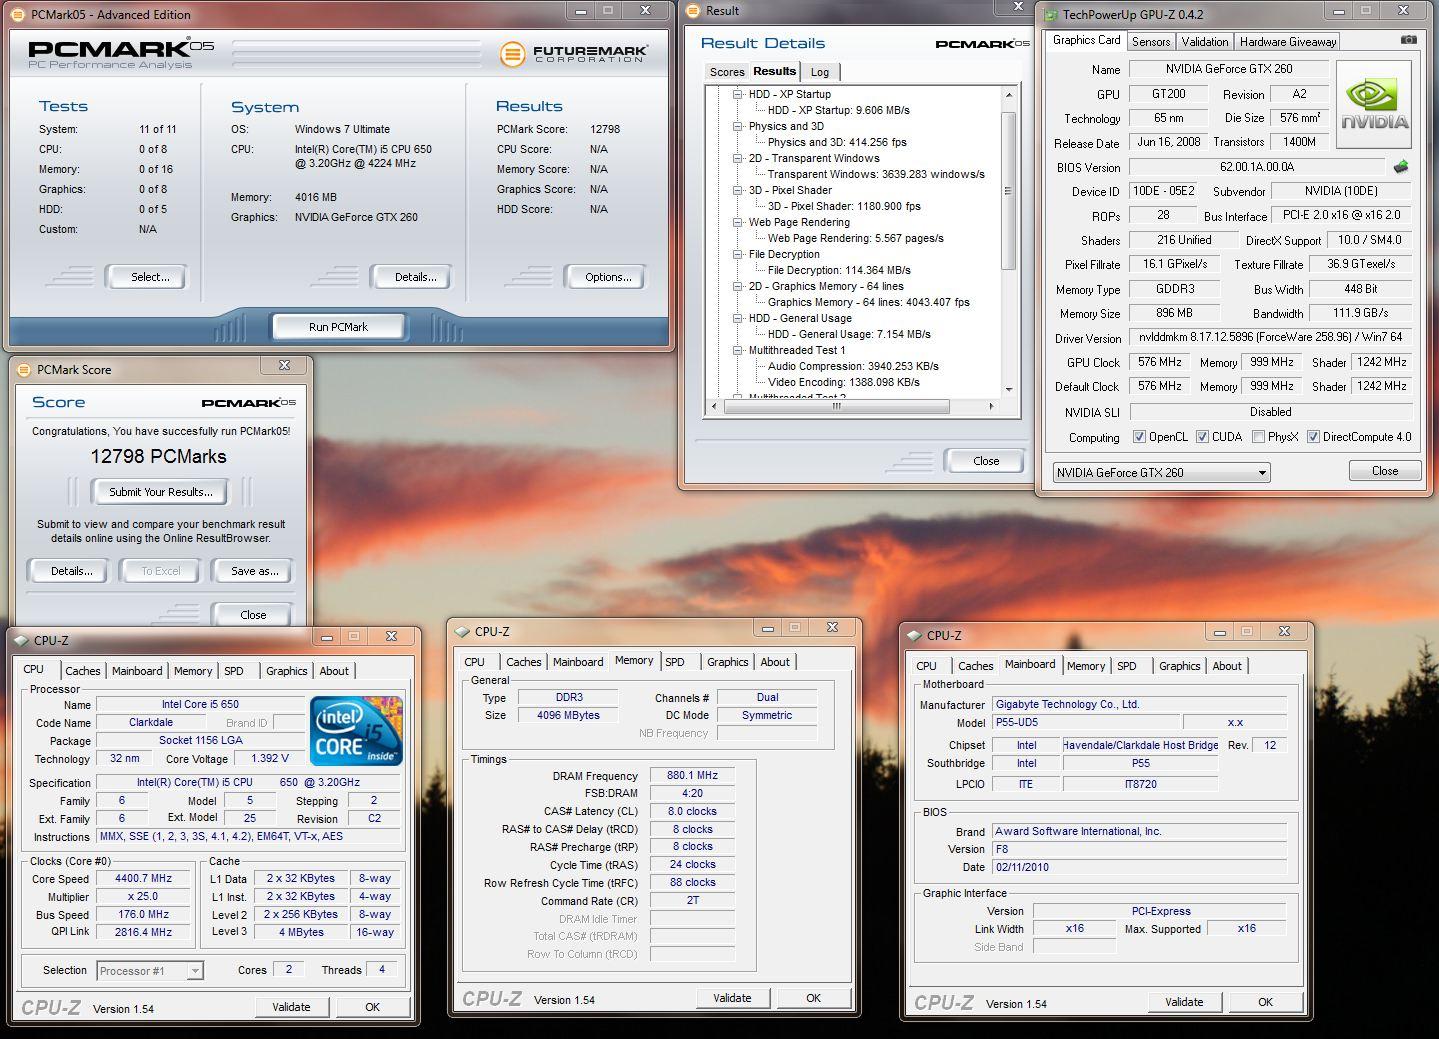
Task: Click Details... in PCMark Score window
Action: pos(71,571)
